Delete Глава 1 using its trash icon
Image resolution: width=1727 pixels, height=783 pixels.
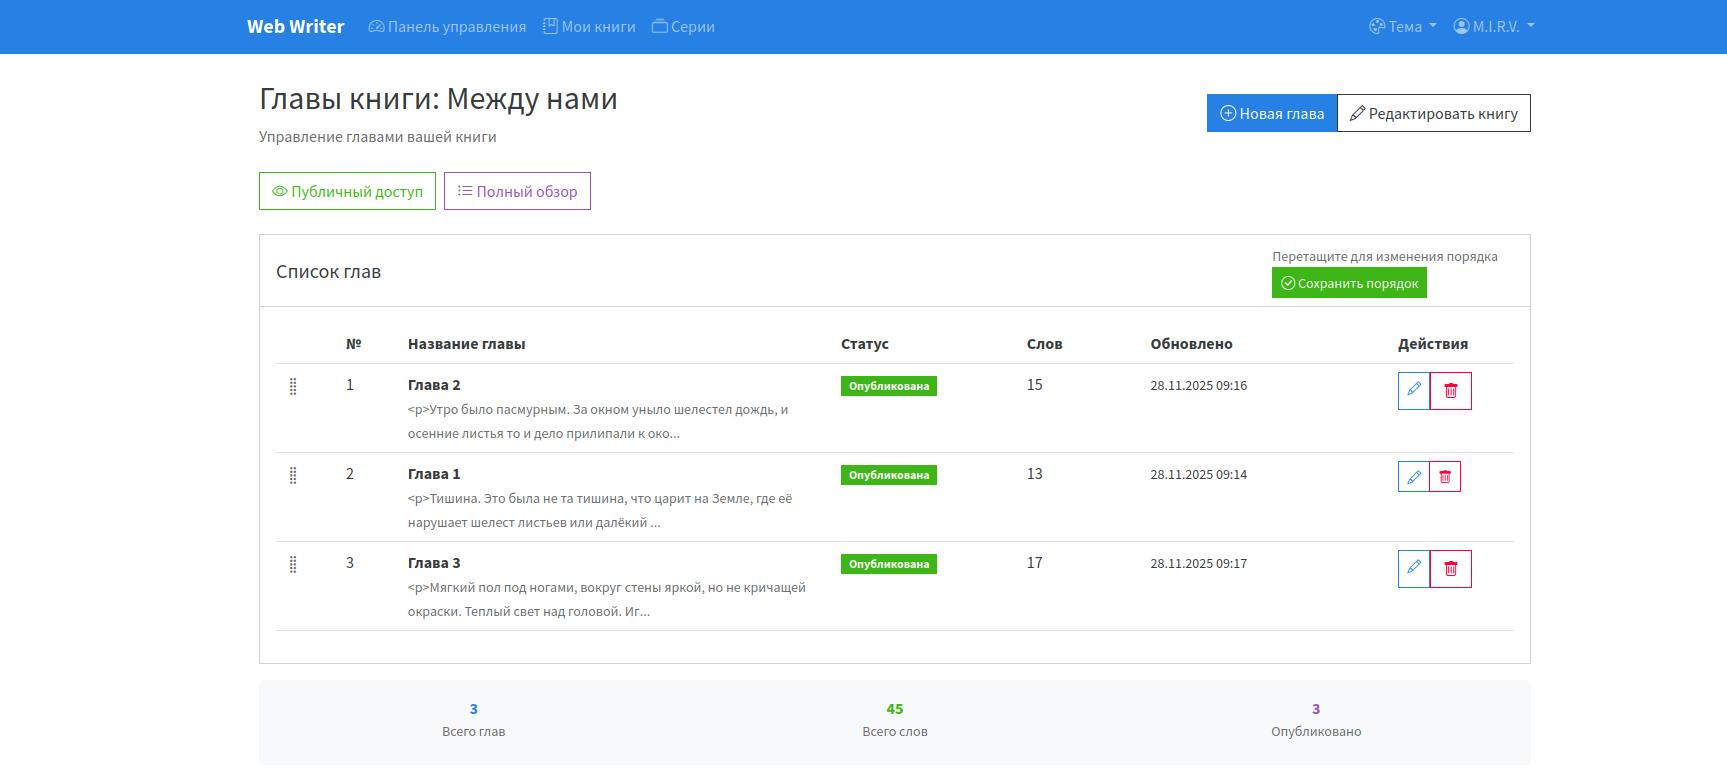1445,477
